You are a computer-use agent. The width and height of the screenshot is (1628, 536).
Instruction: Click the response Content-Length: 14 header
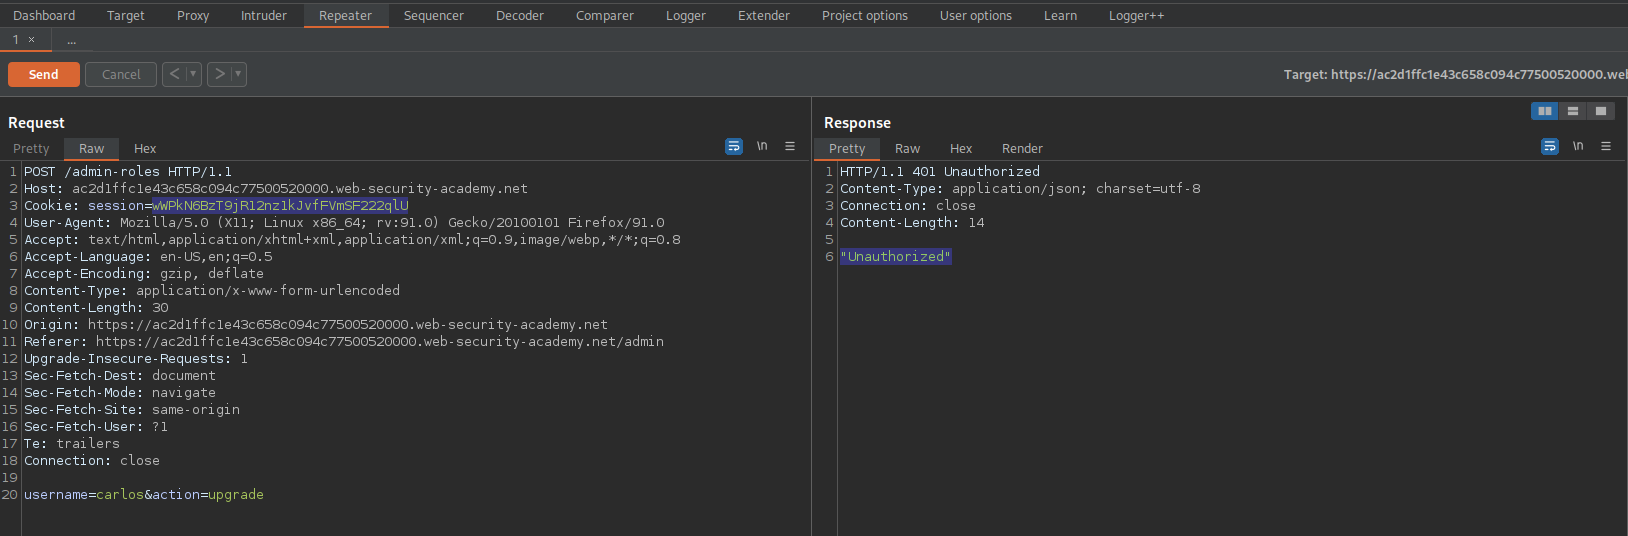912,223
